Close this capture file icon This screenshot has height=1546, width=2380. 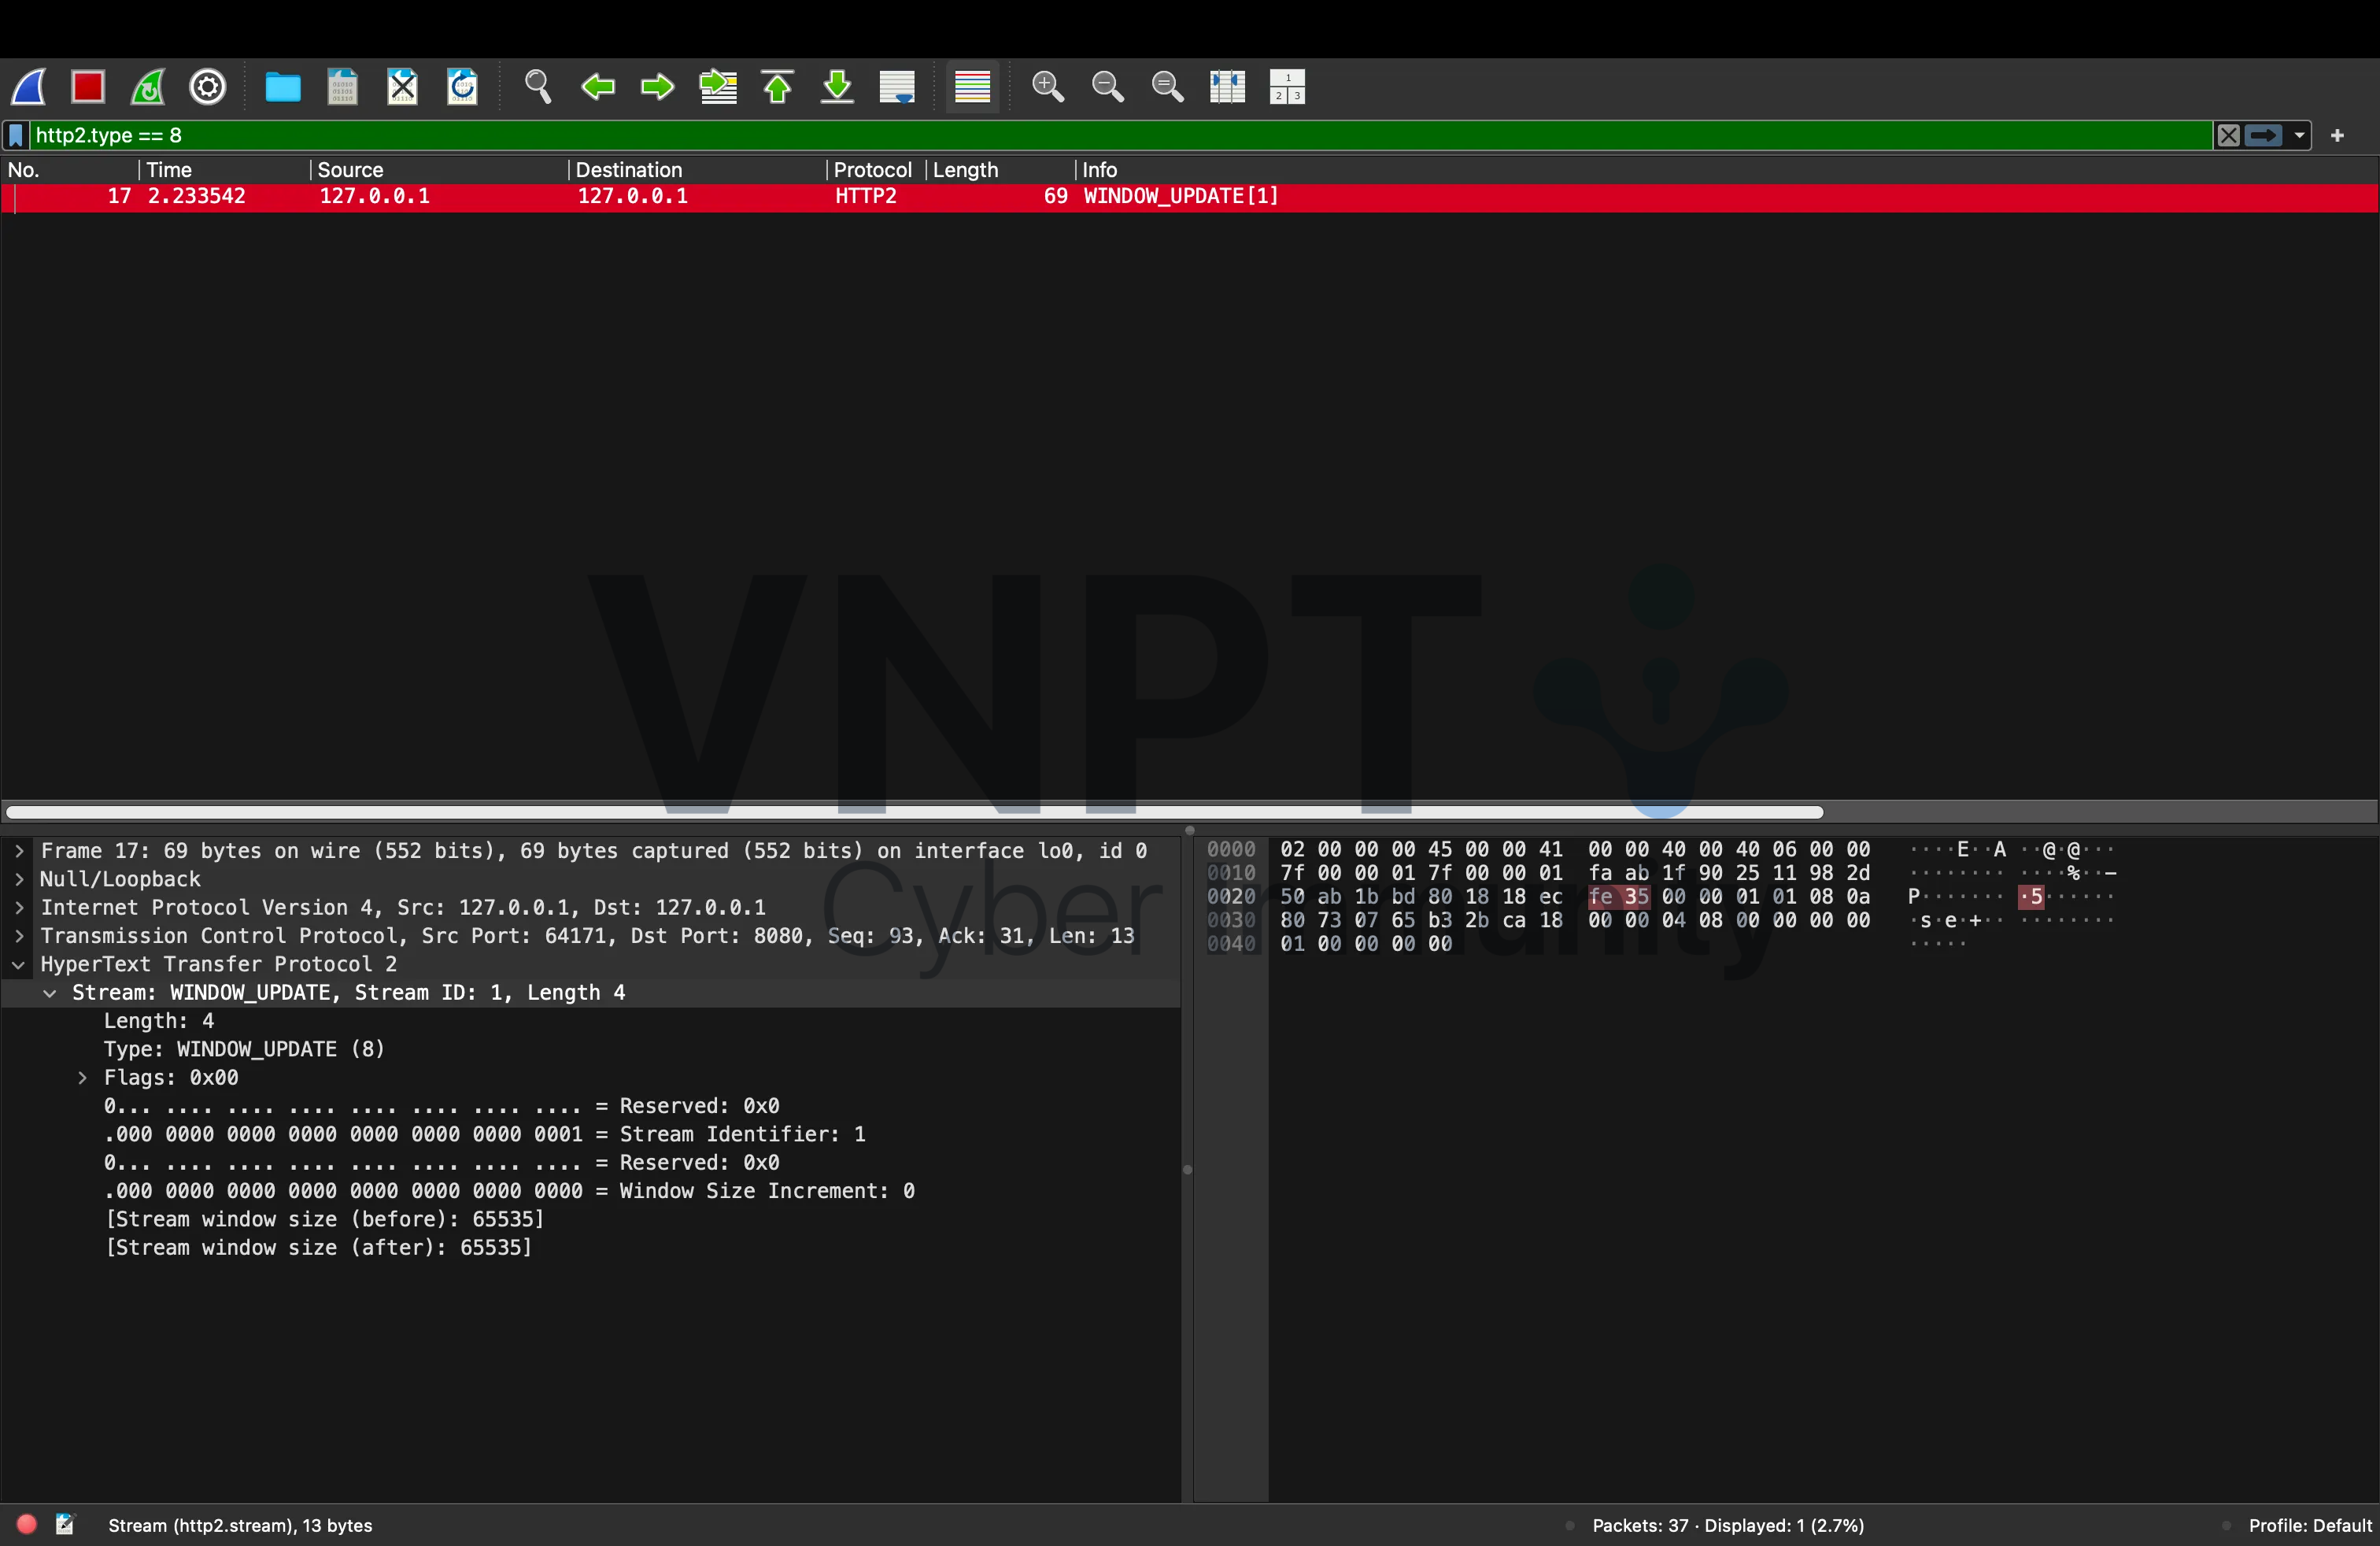point(402,87)
